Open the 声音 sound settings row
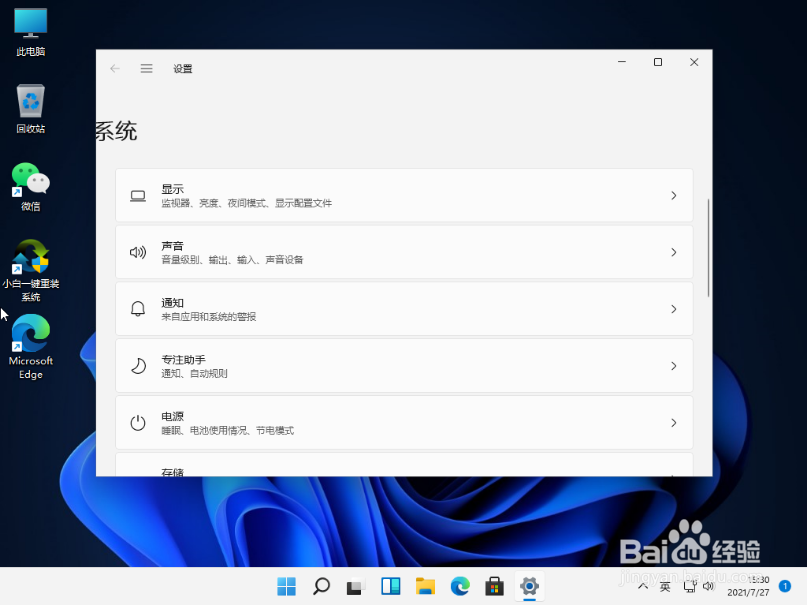Image resolution: width=807 pixels, height=605 pixels. tap(404, 252)
